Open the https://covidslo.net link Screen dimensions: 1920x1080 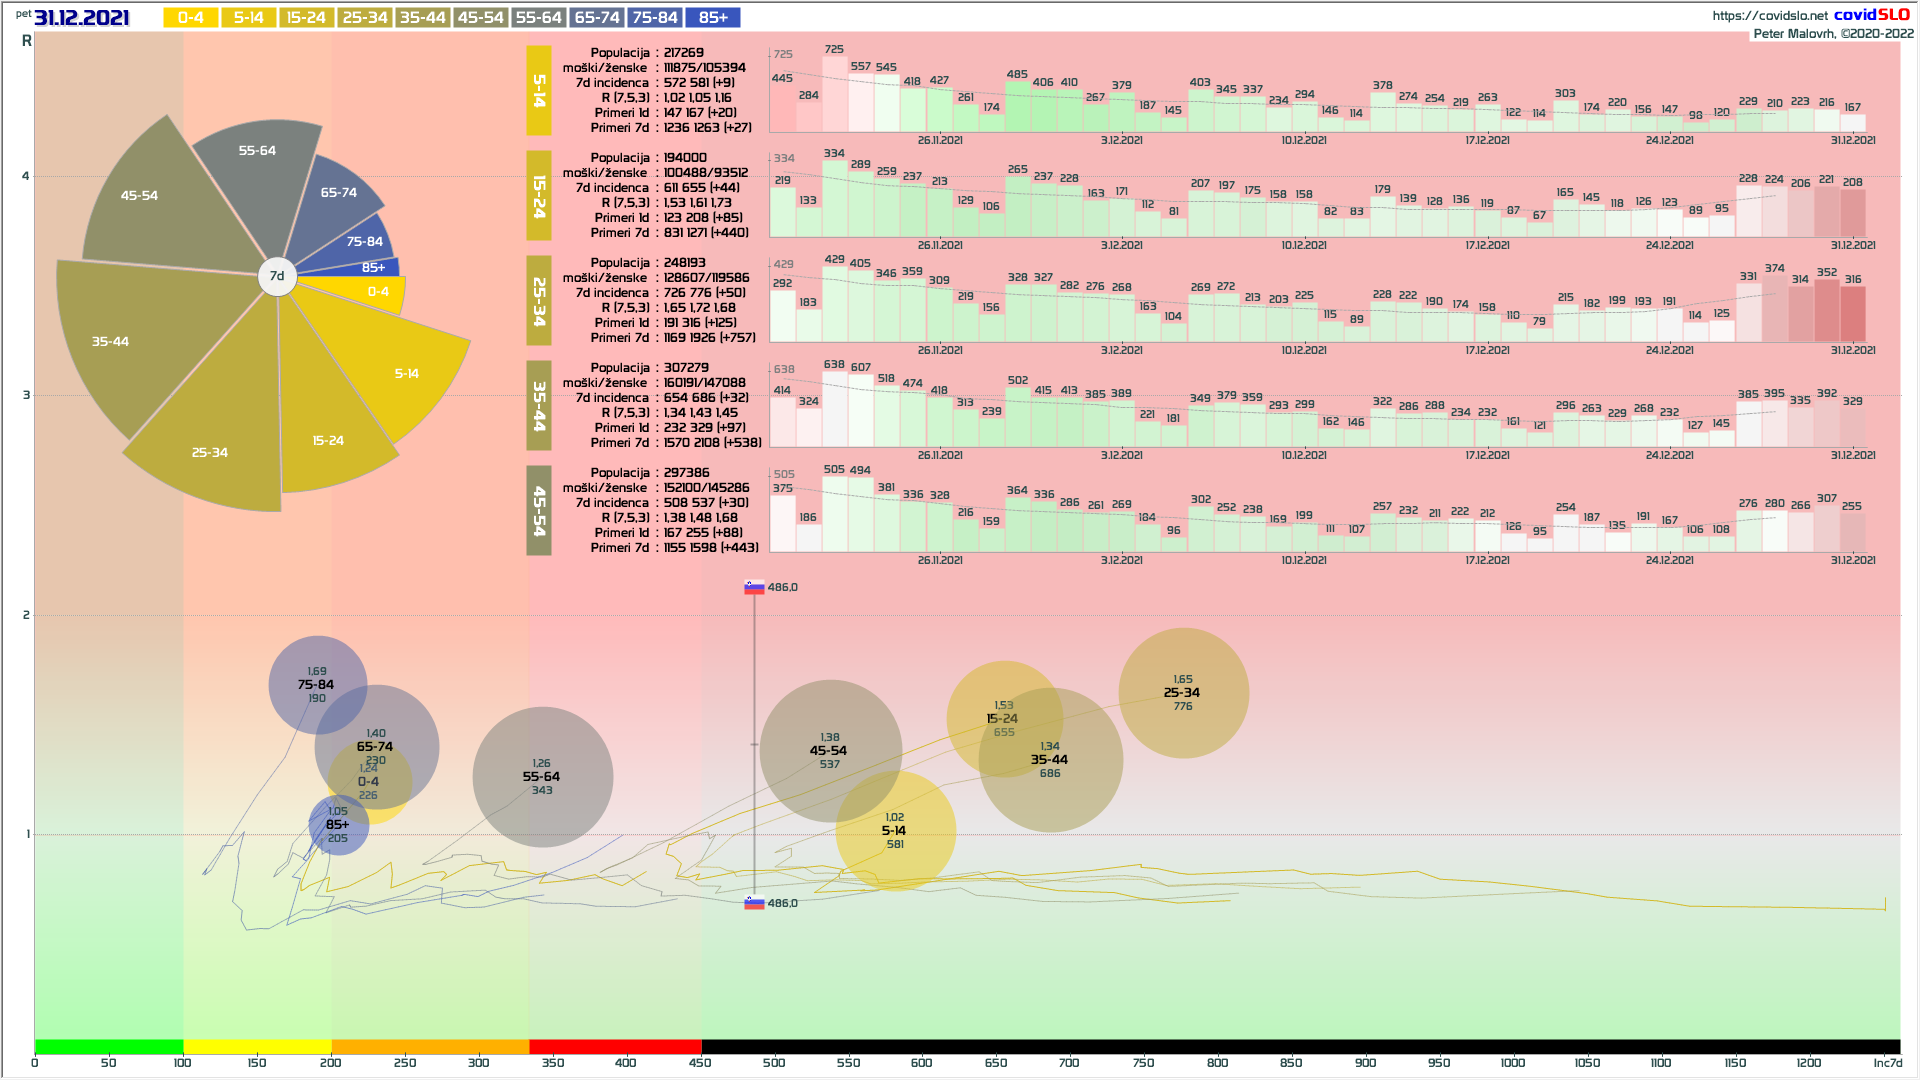click(1769, 15)
